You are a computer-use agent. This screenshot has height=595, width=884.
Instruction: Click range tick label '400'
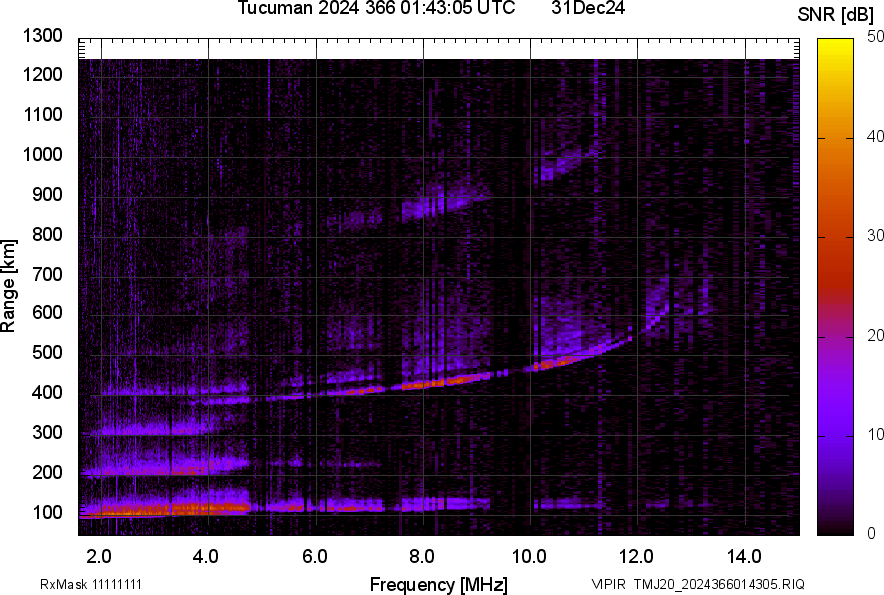[x=47, y=392]
